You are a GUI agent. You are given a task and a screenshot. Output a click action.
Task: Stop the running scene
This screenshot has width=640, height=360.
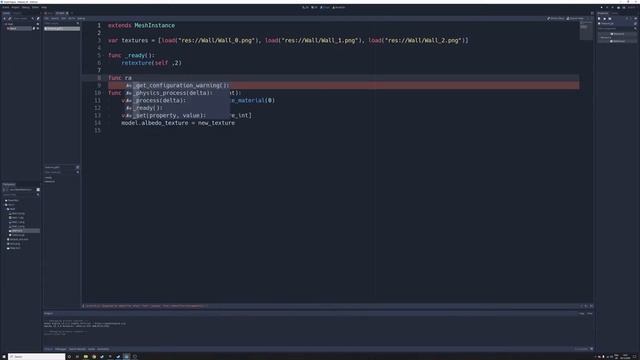pyautogui.click(x=612, y=7)
